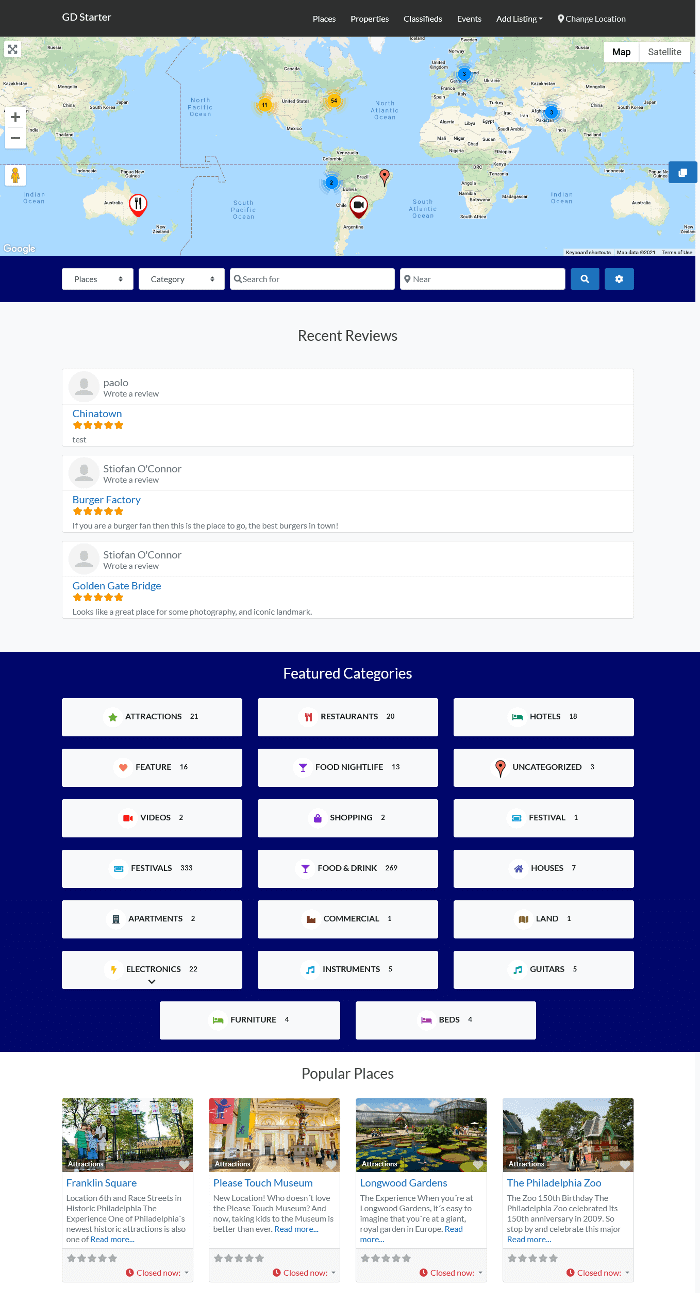Screen dimensions: 700x1293
Task: Click the map zoom in plus button
Action: 15,117
